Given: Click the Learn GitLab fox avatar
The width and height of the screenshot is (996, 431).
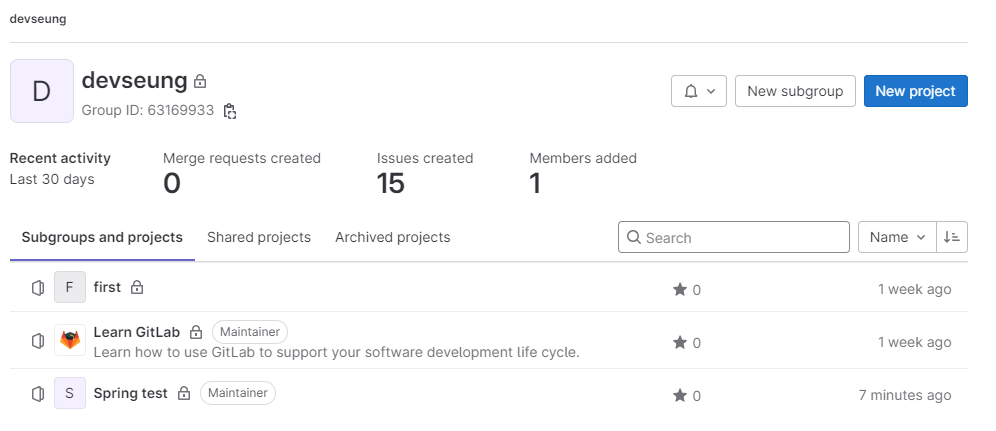Looking at the screenshot, I should coord(70,340).
